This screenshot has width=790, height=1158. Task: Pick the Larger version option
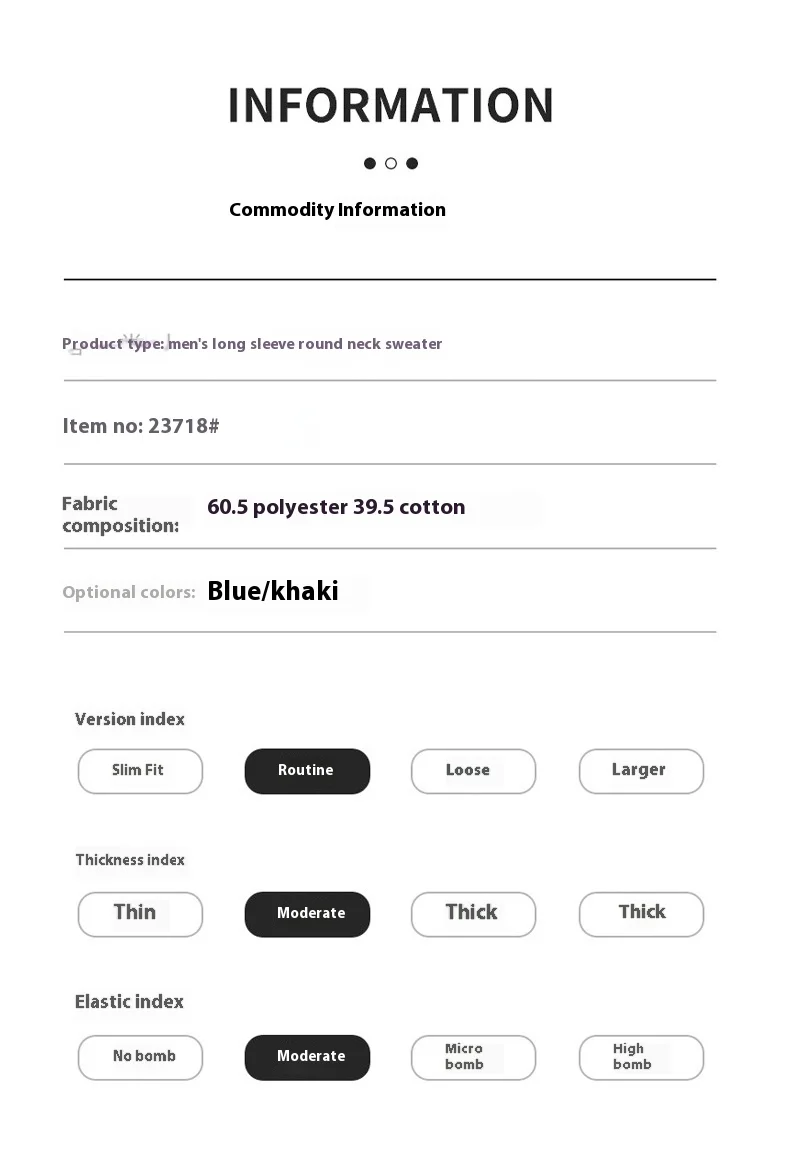pos(641,771)
